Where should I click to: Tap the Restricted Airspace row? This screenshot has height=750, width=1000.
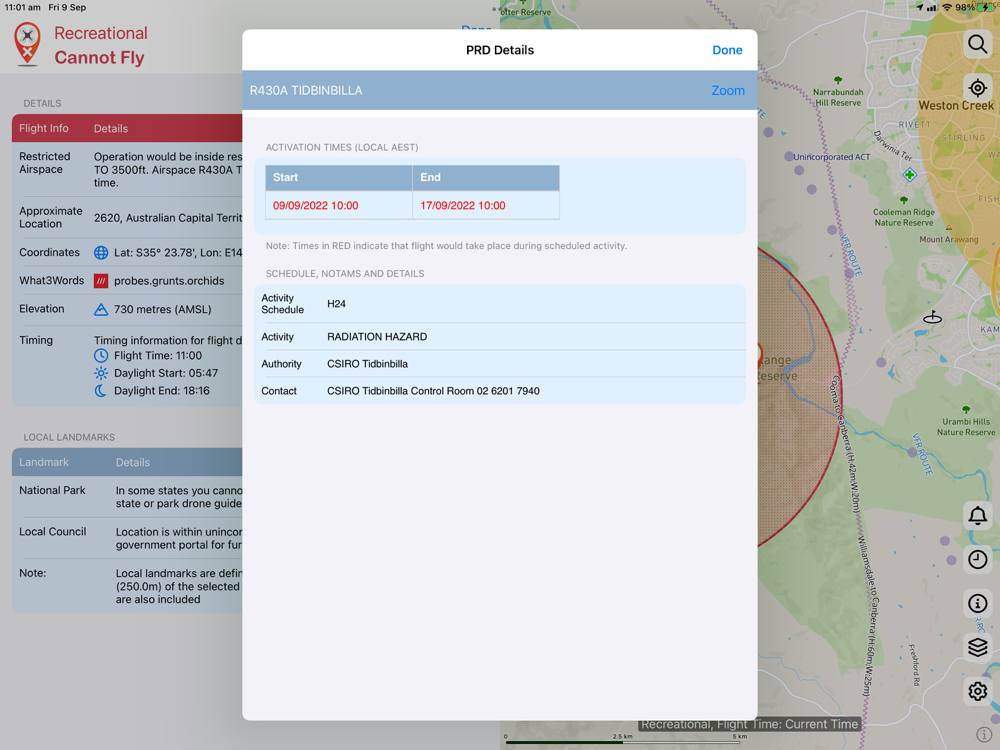pos(128,169)
